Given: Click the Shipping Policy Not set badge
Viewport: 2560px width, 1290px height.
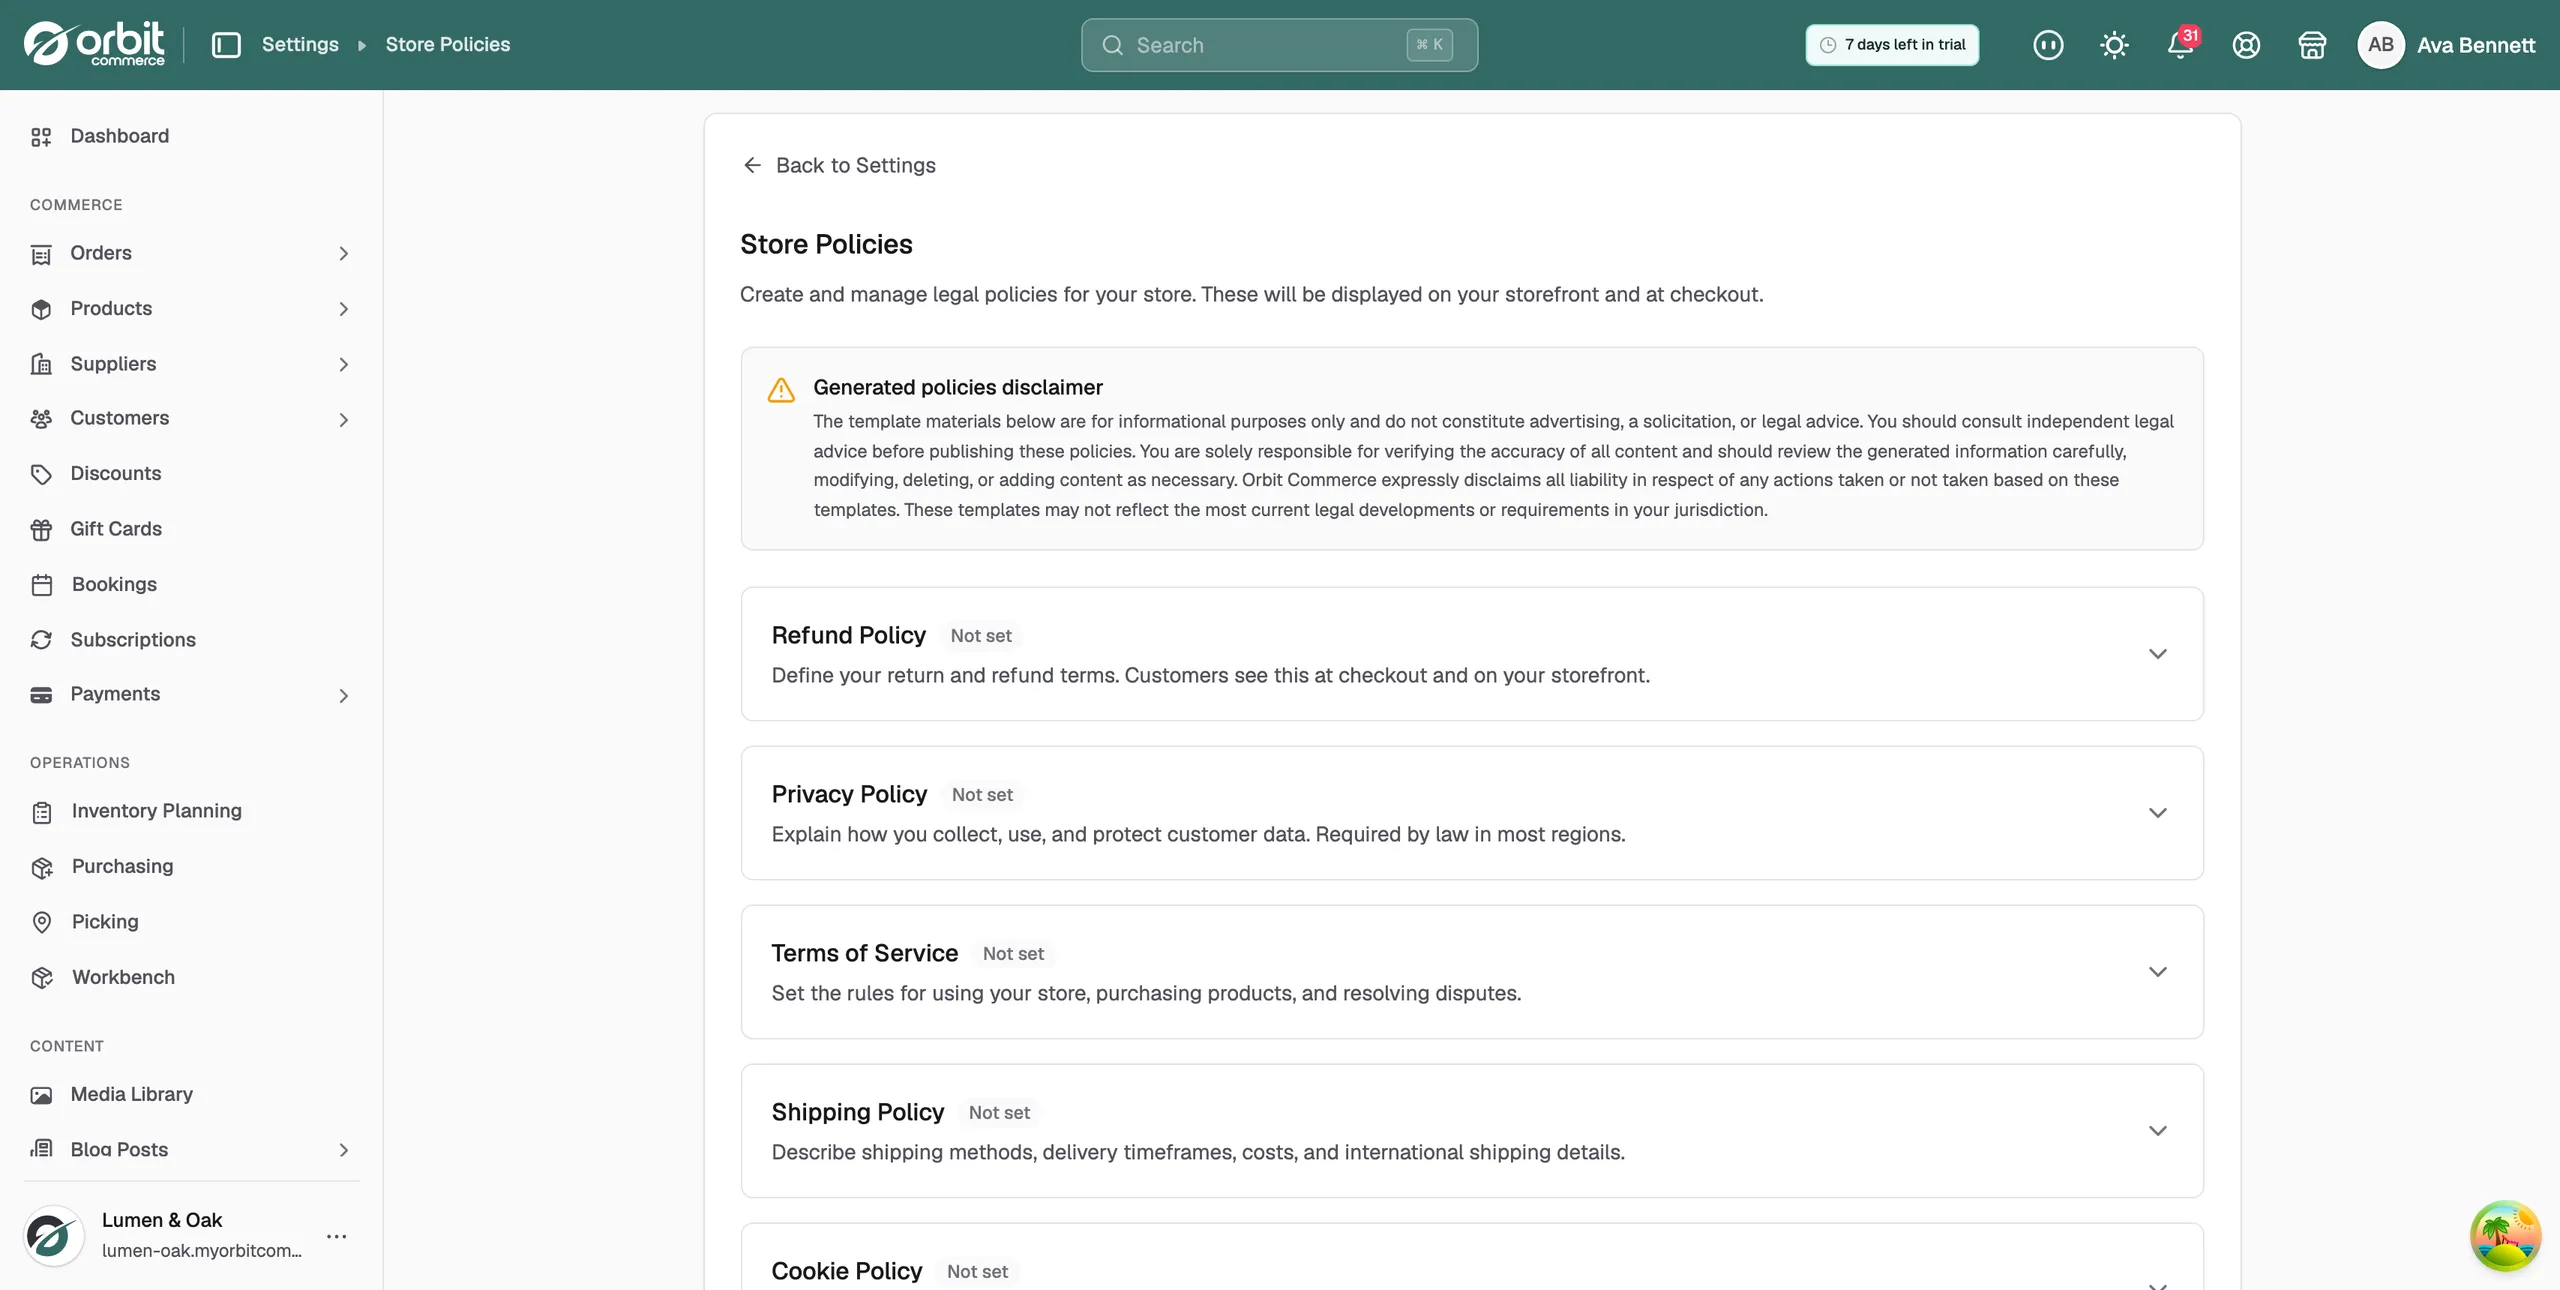Looking at the screenshot, I should coord(999,1113).
